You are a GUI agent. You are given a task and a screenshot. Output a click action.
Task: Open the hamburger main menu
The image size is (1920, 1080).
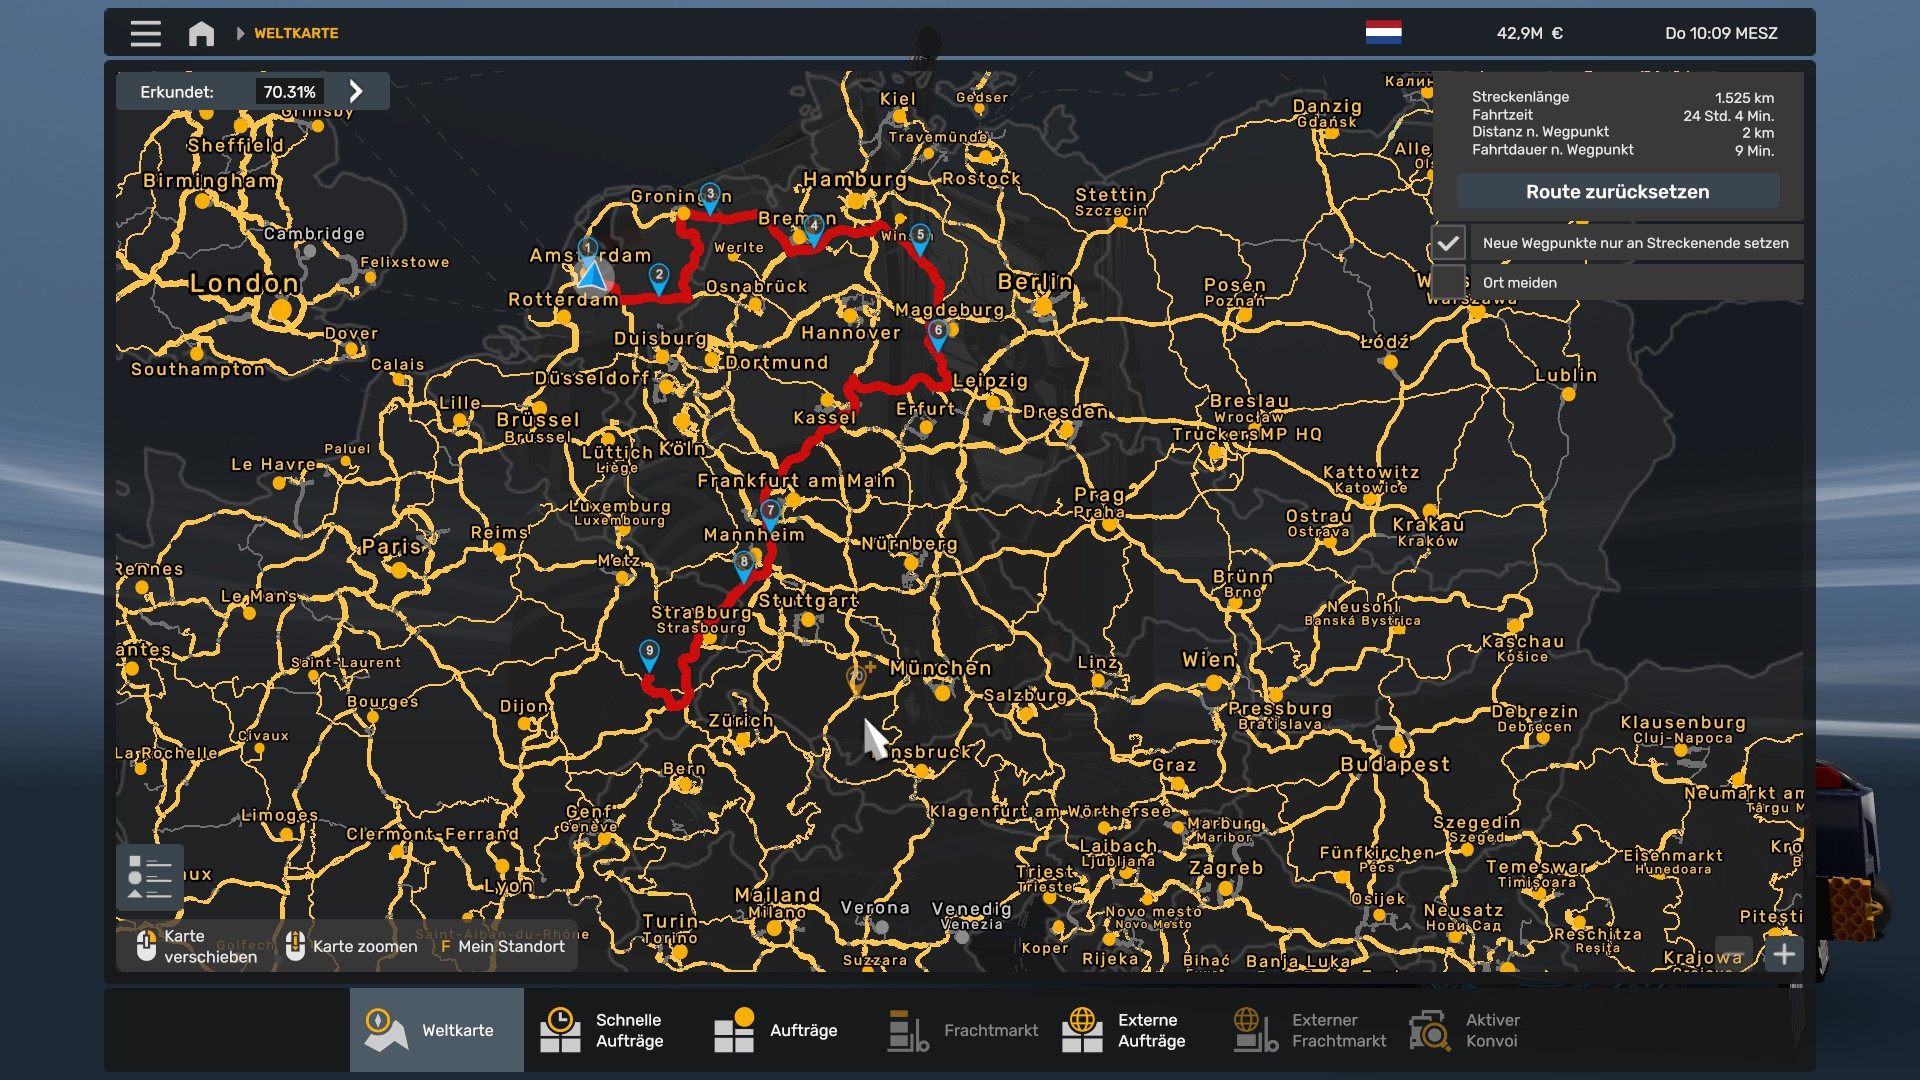(145, 33)
